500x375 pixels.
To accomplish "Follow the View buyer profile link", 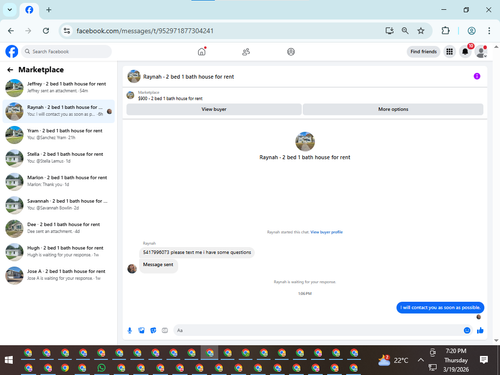I will 326,232.
